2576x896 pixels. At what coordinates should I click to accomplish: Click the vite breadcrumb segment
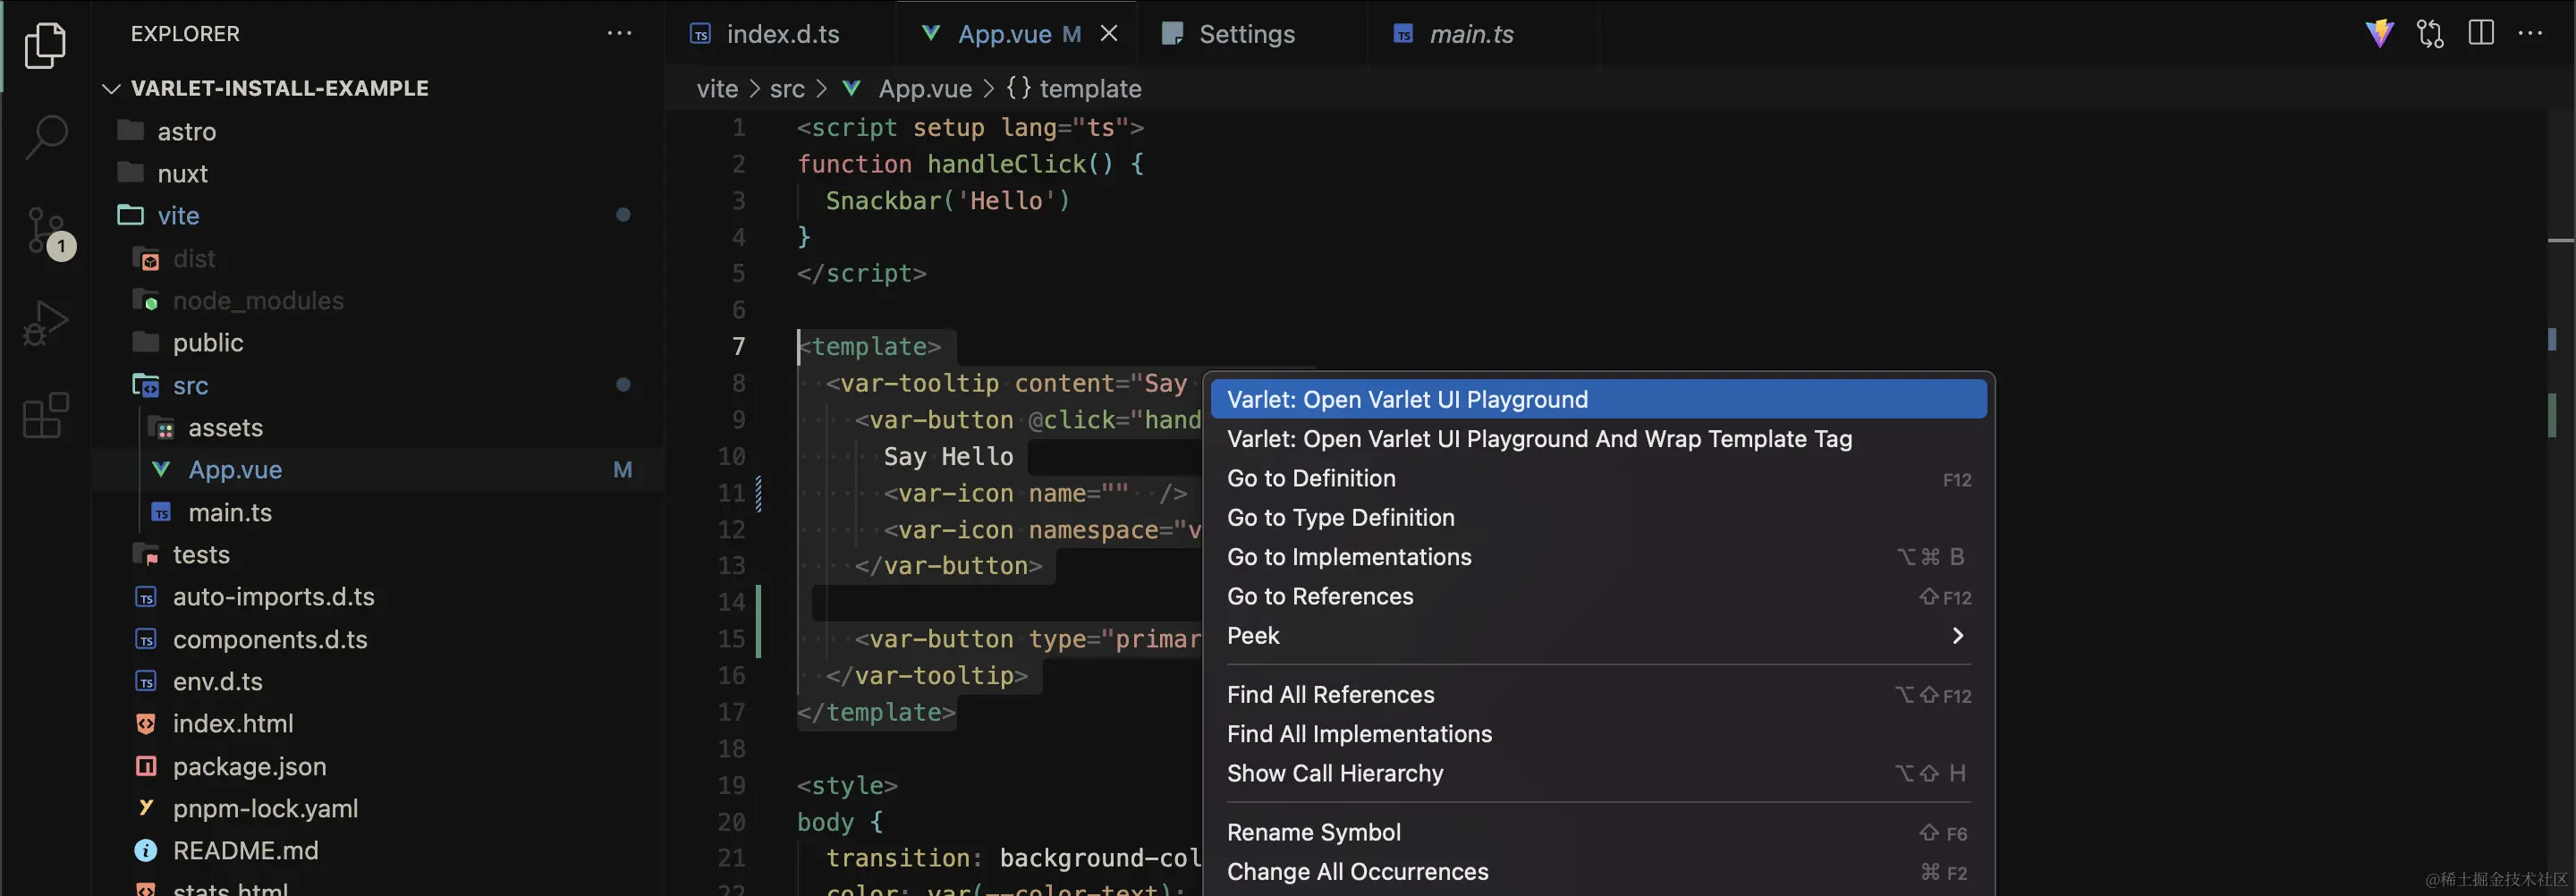coord(717,89)
